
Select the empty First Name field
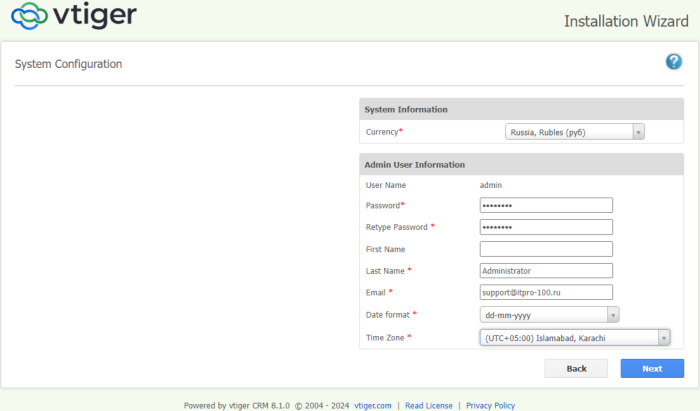546,249
